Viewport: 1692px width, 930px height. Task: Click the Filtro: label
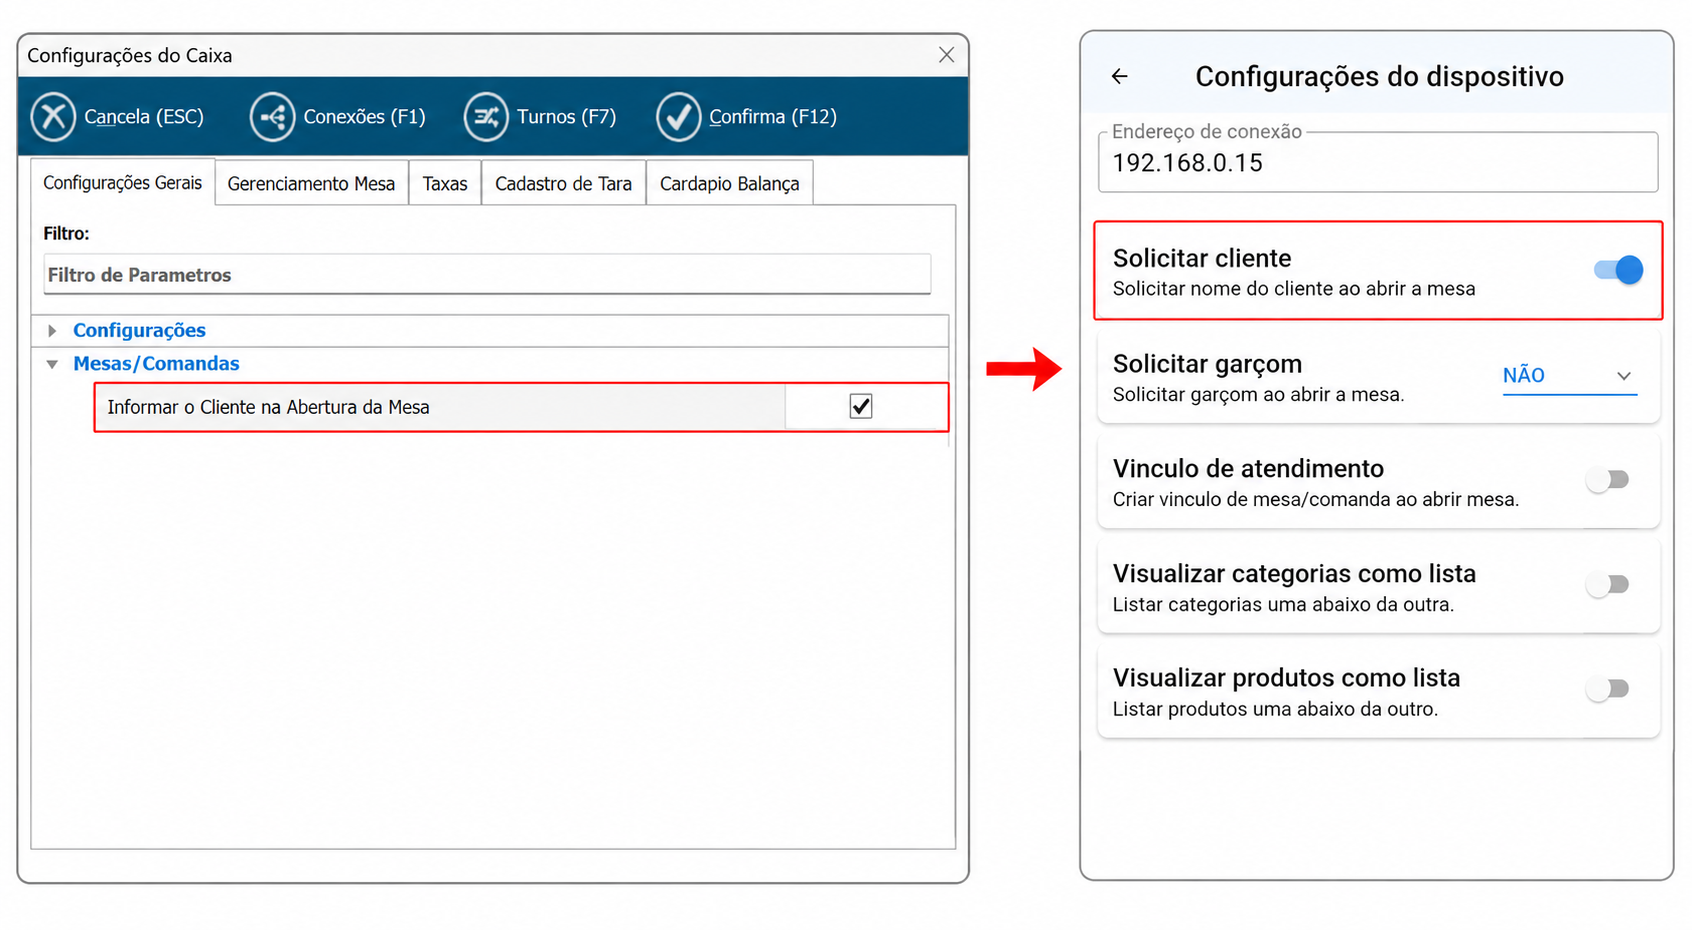coord(66,233)
